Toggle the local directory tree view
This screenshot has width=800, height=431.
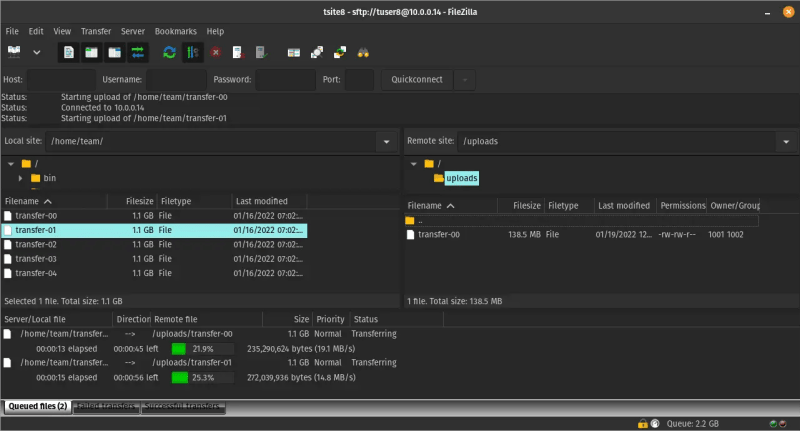[91, 52]
